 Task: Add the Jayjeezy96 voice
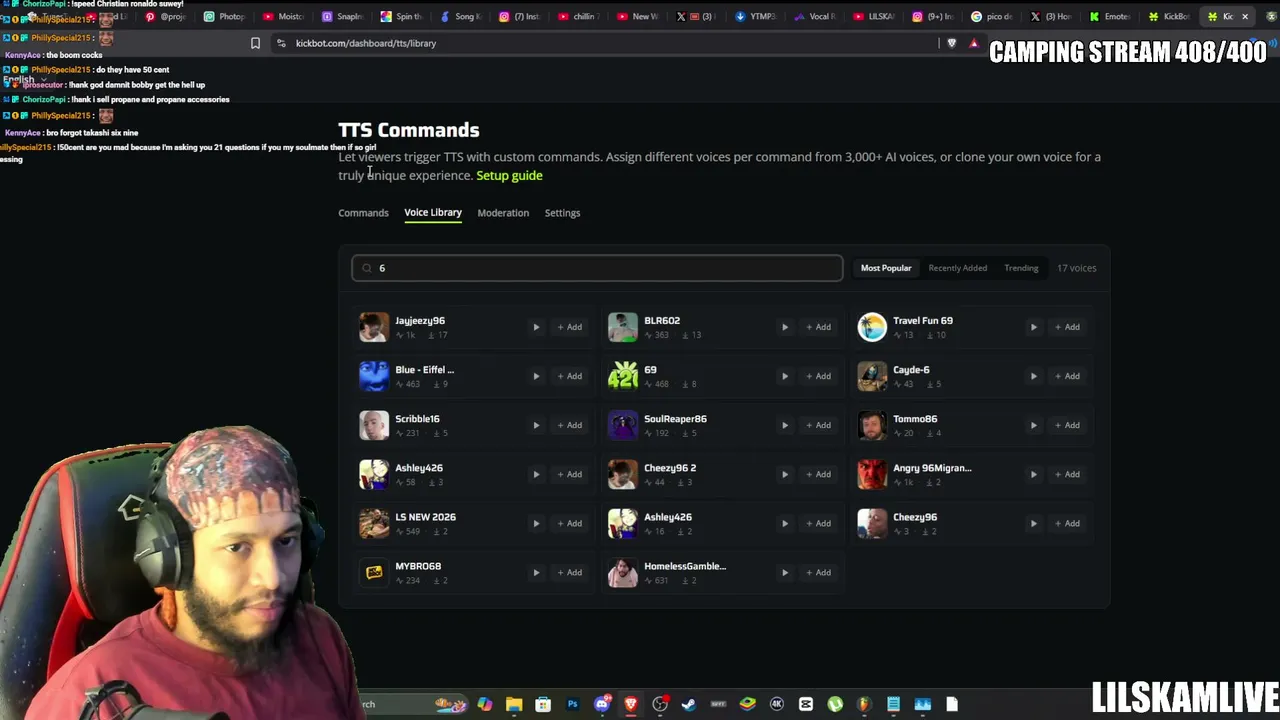[569, 327]
